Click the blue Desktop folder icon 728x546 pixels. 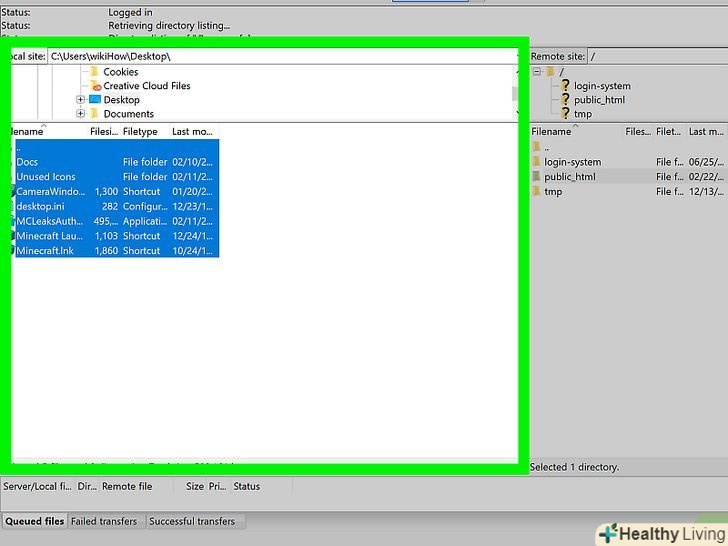tap(95, 99)
